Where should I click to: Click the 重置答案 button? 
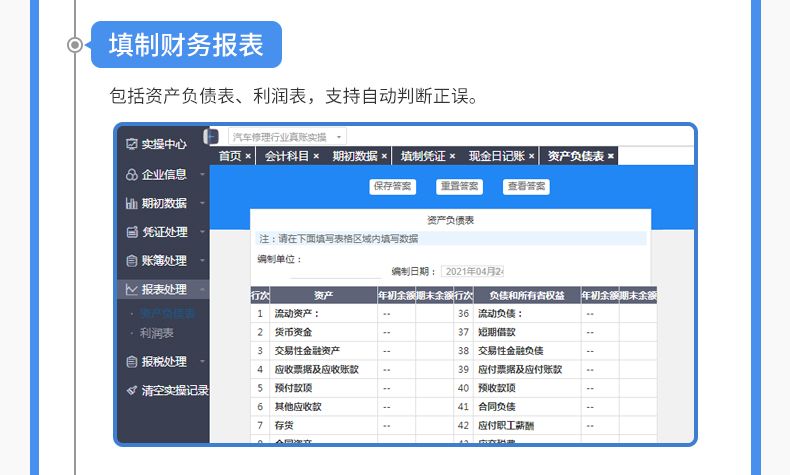click(459, 186)
